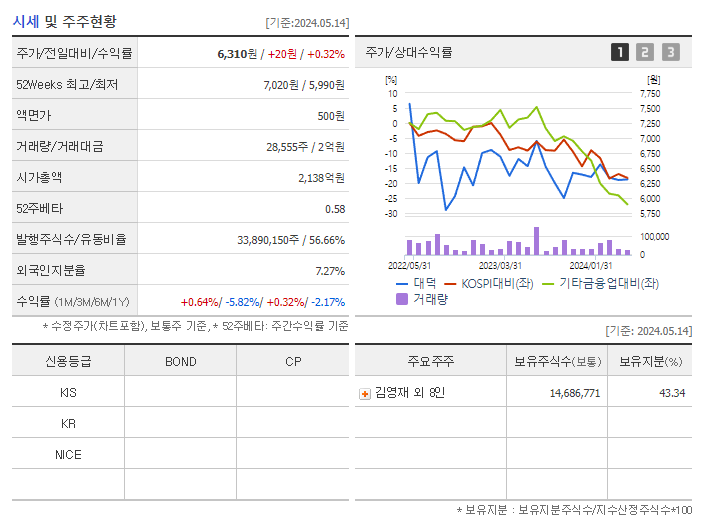Select the 7,020원 / 5,990원 value
Screen dimensions: 702x525
[x=304, y=85]
